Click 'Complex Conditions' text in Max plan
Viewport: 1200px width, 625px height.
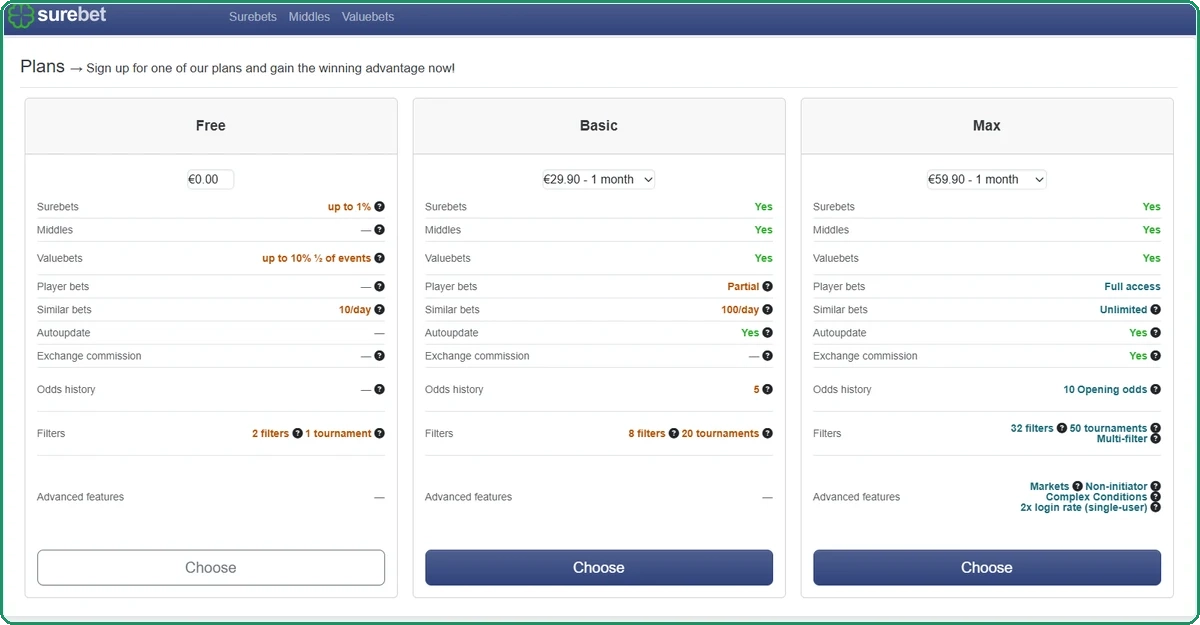coord(1097,497)
